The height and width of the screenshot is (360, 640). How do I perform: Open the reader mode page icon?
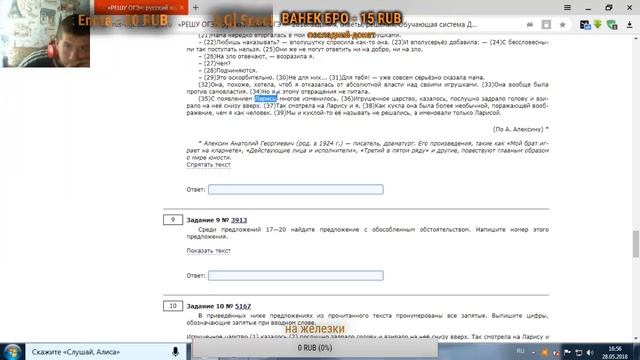[x=546, y=24]
